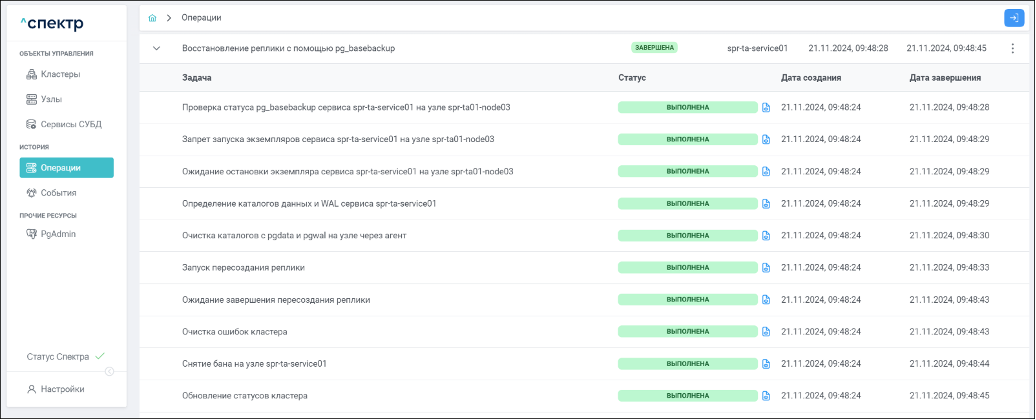Open Узлы section in sidebar
Image resolution: width=1036 pixels, height=420 pixels.
tap(50, 99)
